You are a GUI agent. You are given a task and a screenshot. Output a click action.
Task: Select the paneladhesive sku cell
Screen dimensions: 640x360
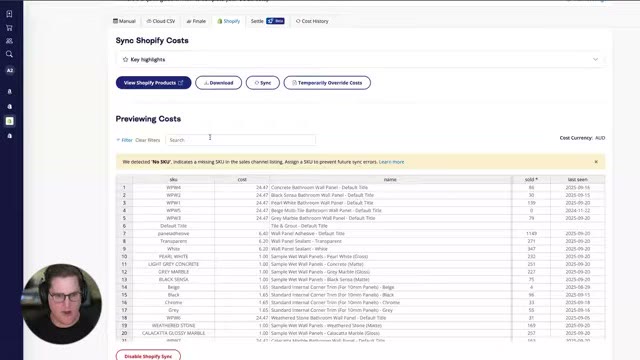[173, 233]
